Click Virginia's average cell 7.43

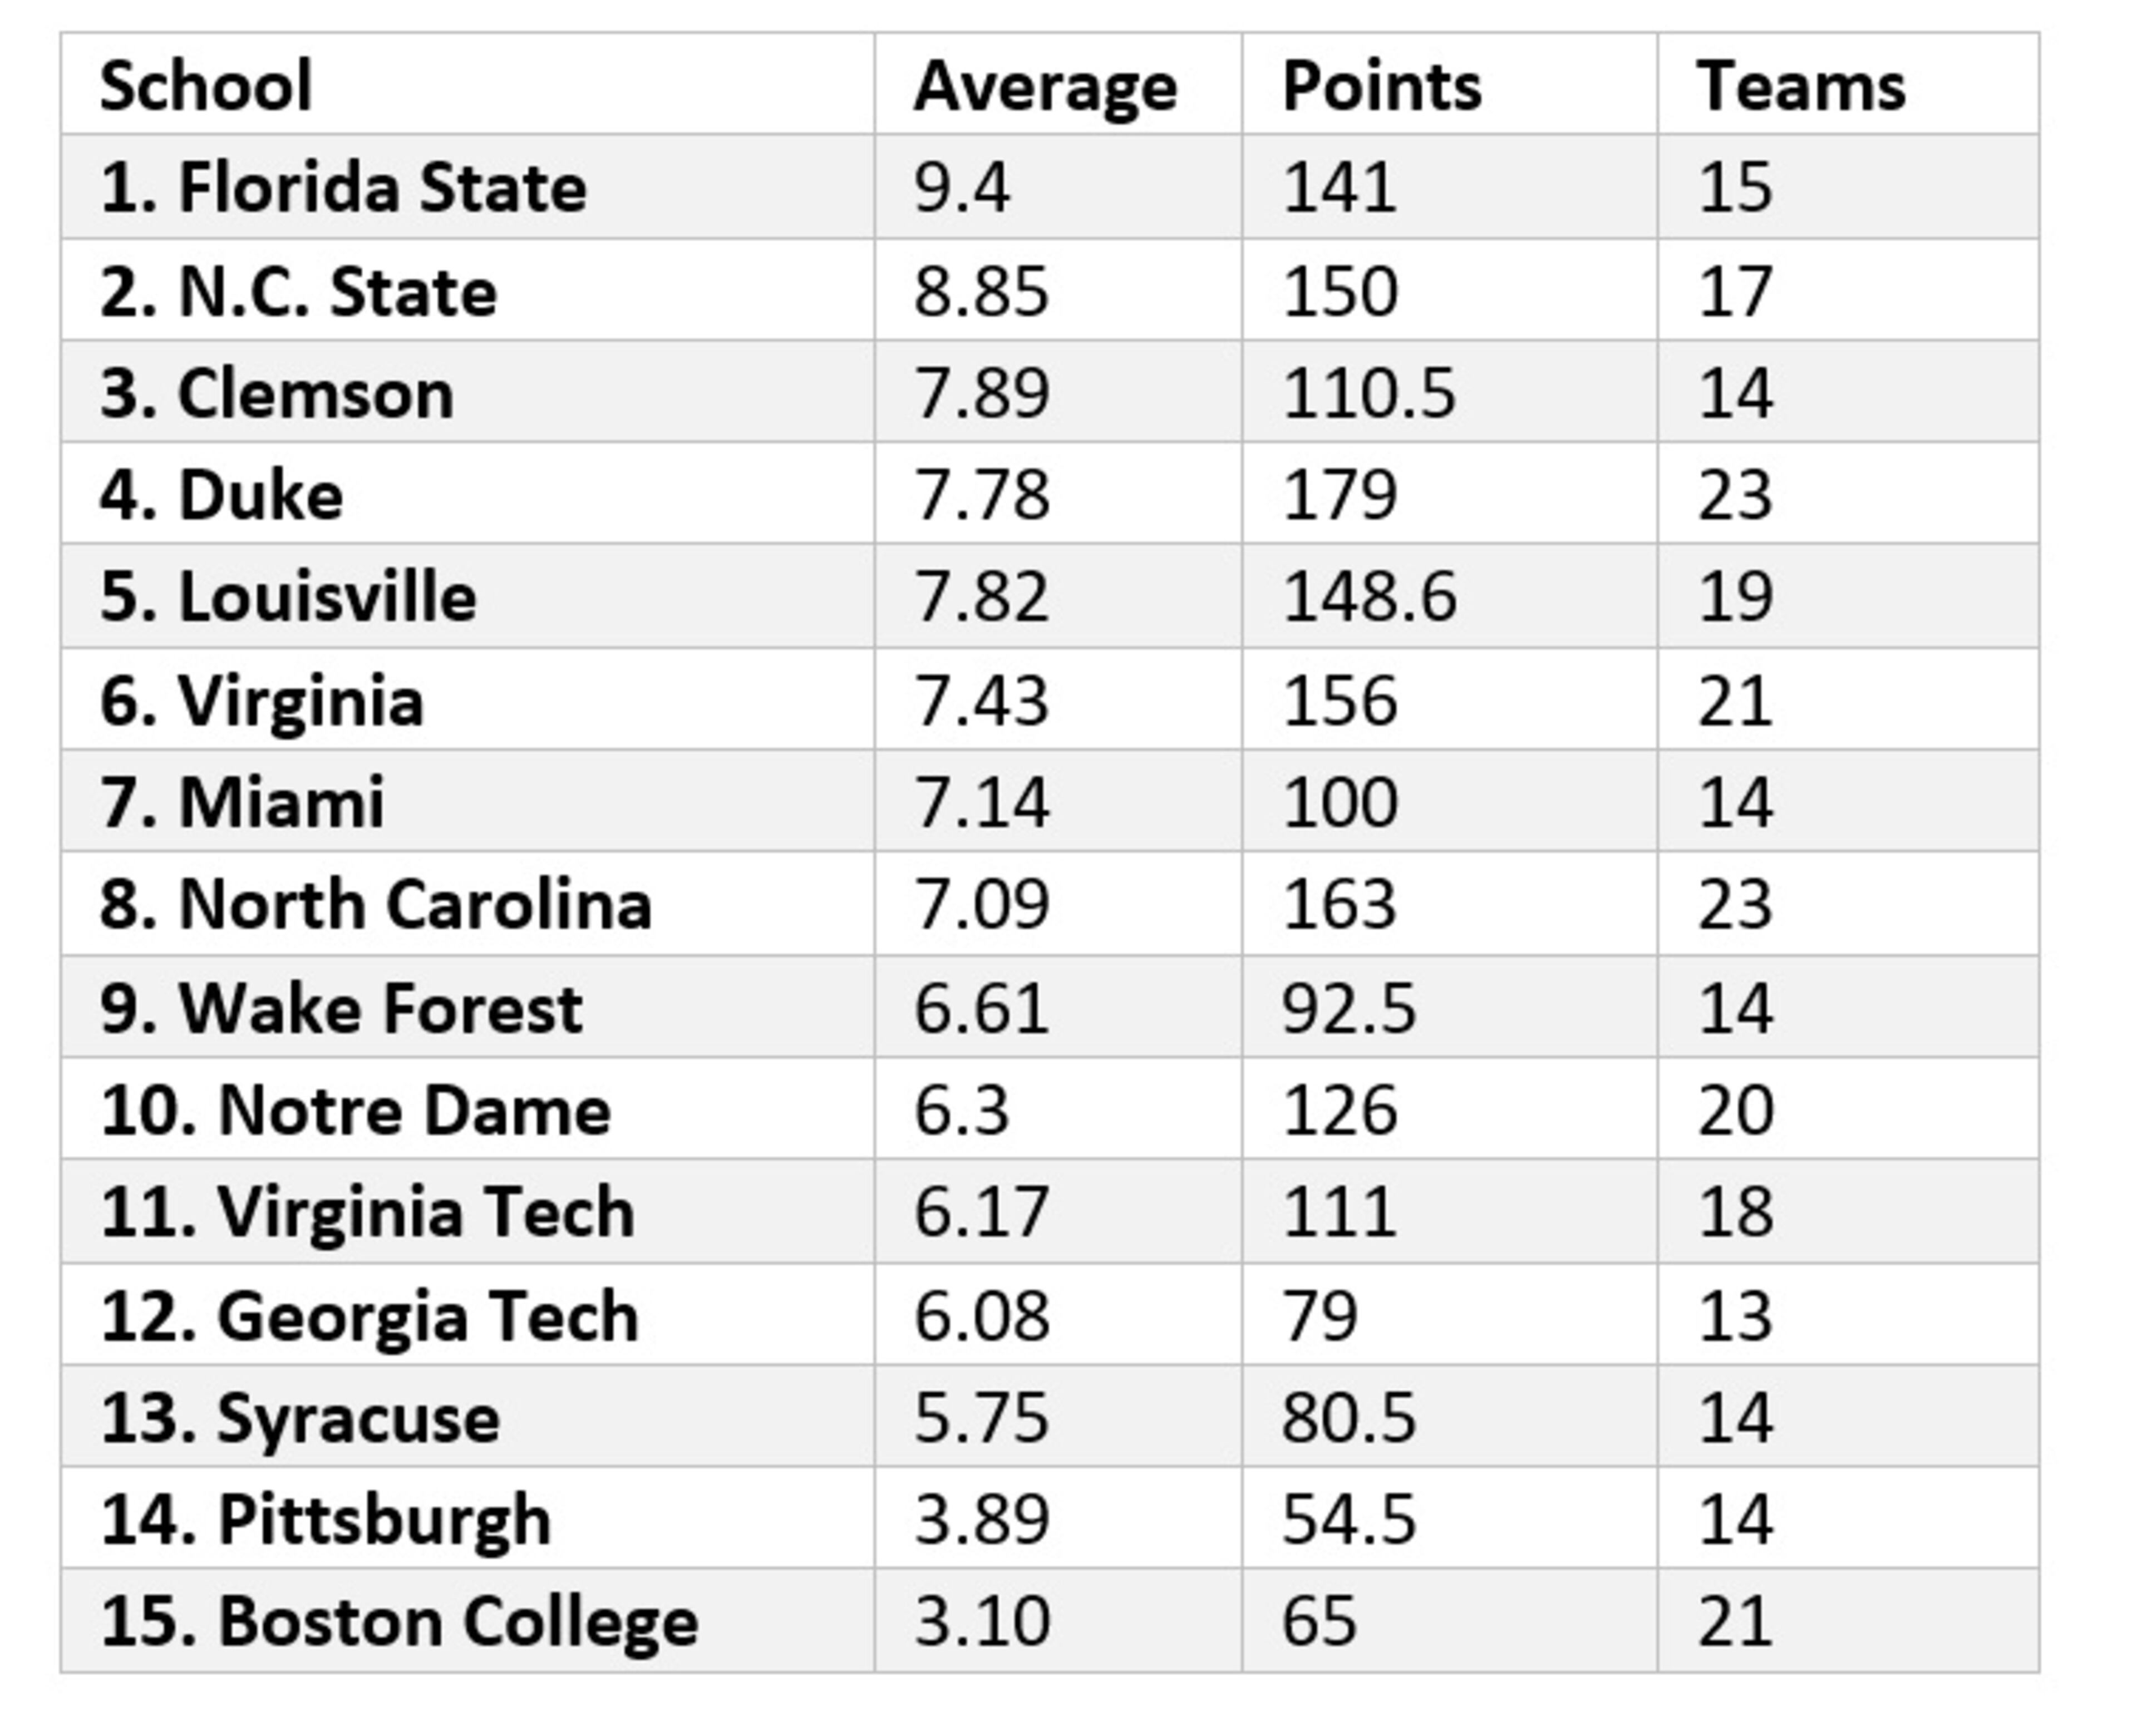point(981,700)
